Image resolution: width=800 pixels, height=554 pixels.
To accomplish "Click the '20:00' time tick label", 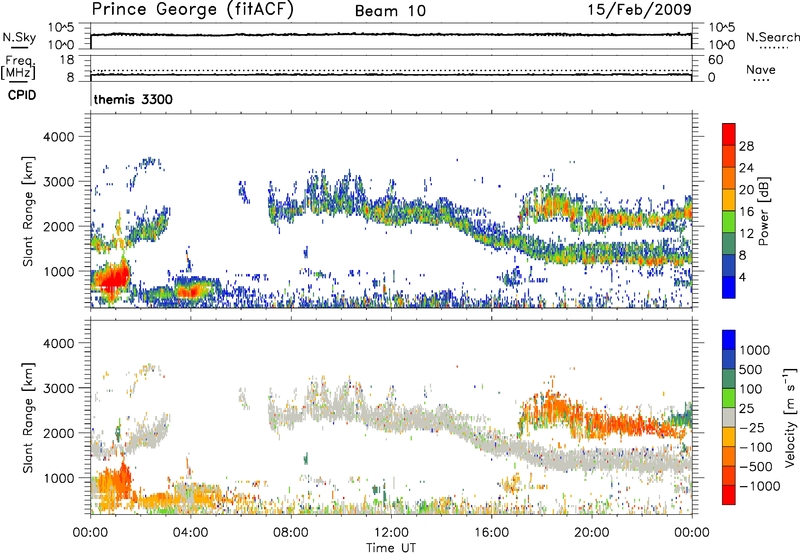I will [591, 533].
